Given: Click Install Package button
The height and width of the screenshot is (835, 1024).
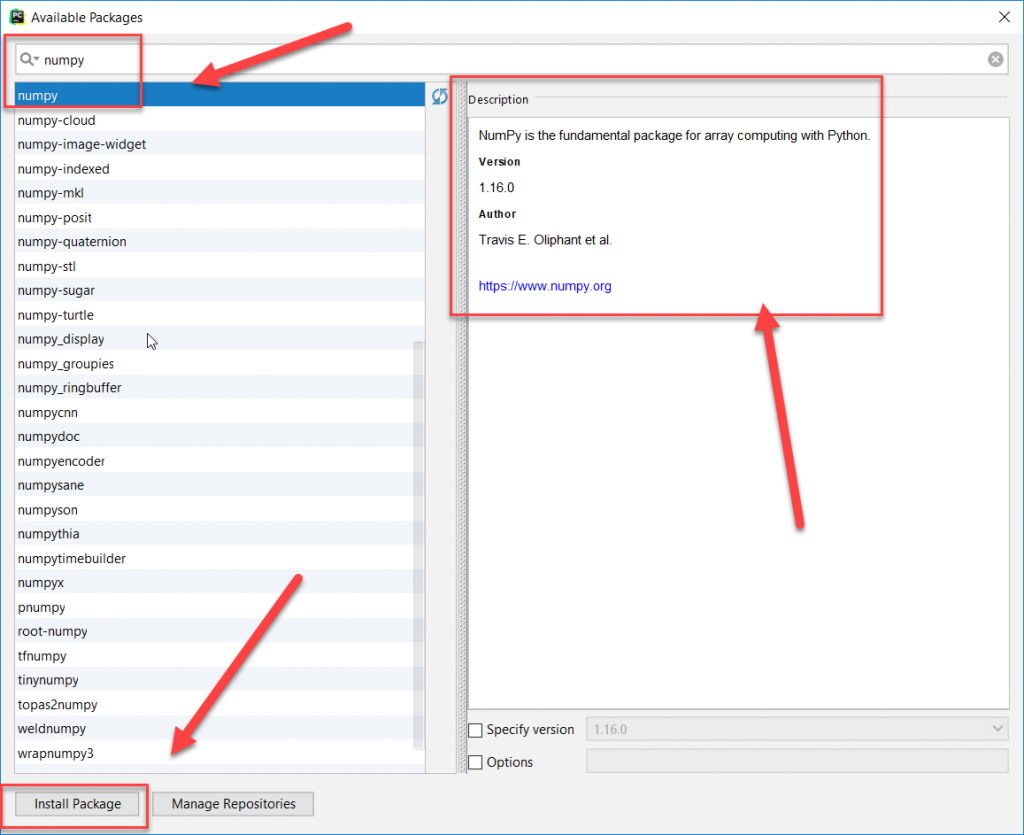Looking at the screenshot, I should pyautogui.click(x=77, y=804).
